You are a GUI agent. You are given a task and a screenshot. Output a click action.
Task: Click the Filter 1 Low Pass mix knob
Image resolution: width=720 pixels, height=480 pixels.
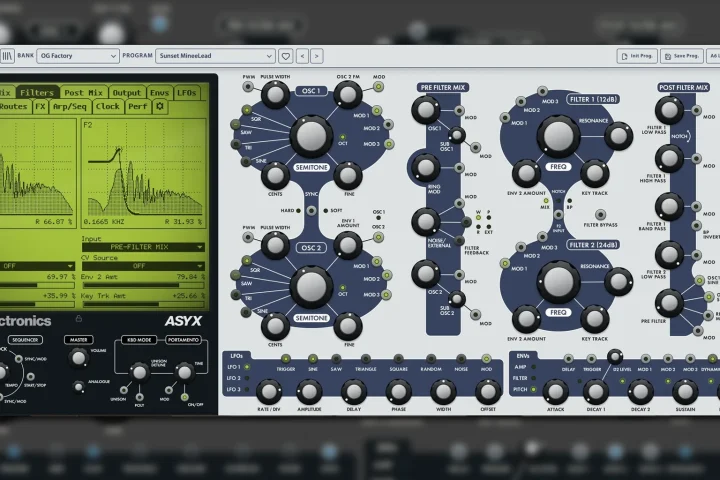pos(669,110)
